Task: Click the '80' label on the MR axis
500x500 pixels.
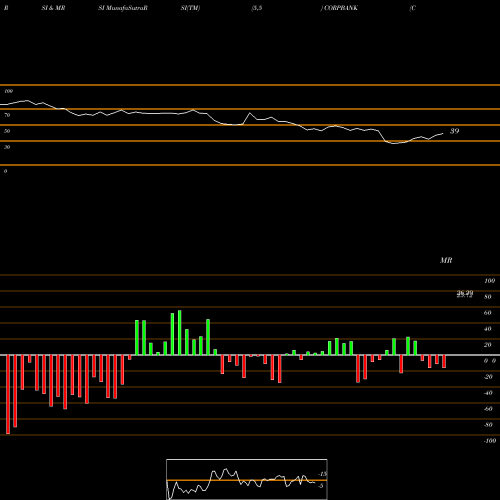Action: pos(488,297)
